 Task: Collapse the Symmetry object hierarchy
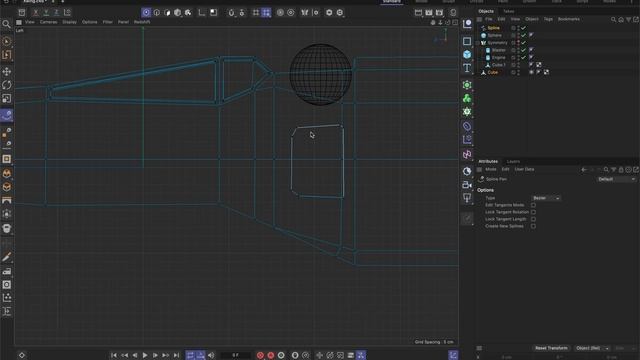[x=478, y=43]
